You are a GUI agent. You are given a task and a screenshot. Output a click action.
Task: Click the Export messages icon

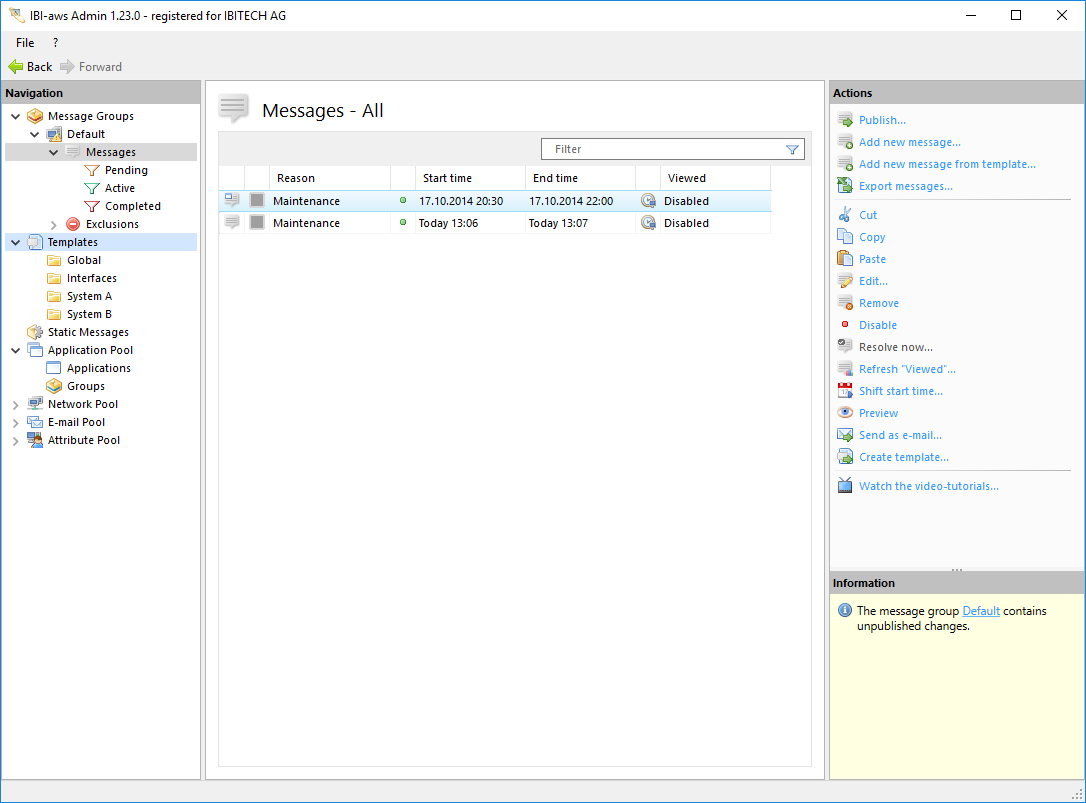(x=845, y=186)
